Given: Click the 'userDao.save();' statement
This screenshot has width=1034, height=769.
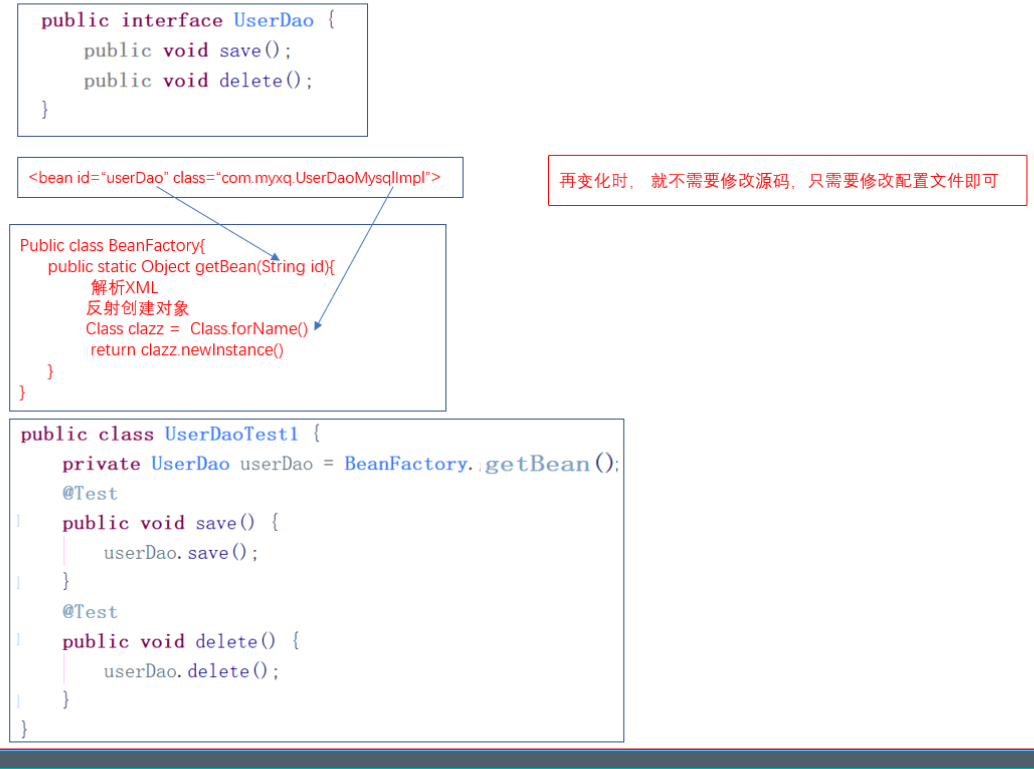Looking at the screenshot, I should [x=181, y=553].
